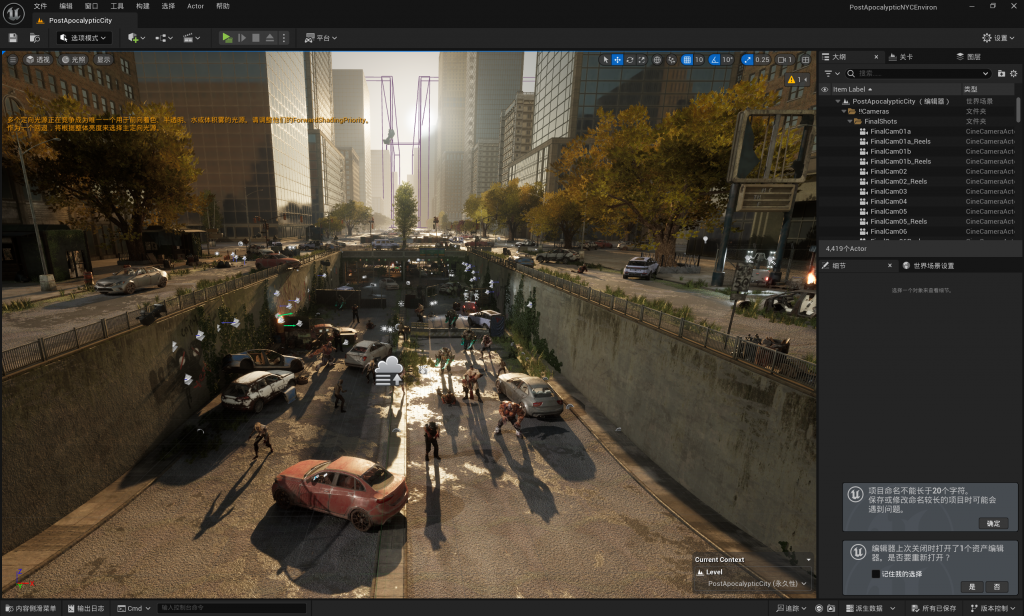Open the content browser folder-search icon

tap(35, 38)
